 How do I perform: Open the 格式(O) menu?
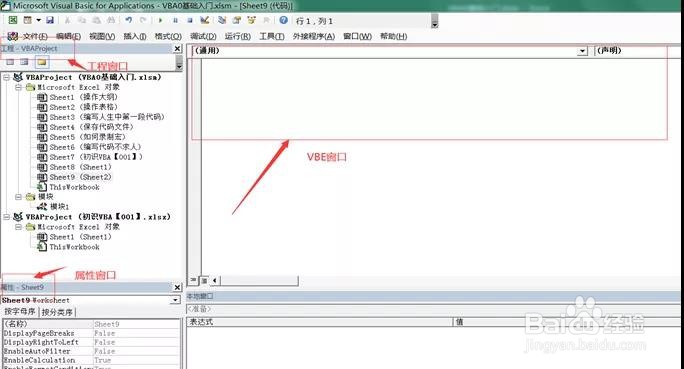click(x=168, y=37)
